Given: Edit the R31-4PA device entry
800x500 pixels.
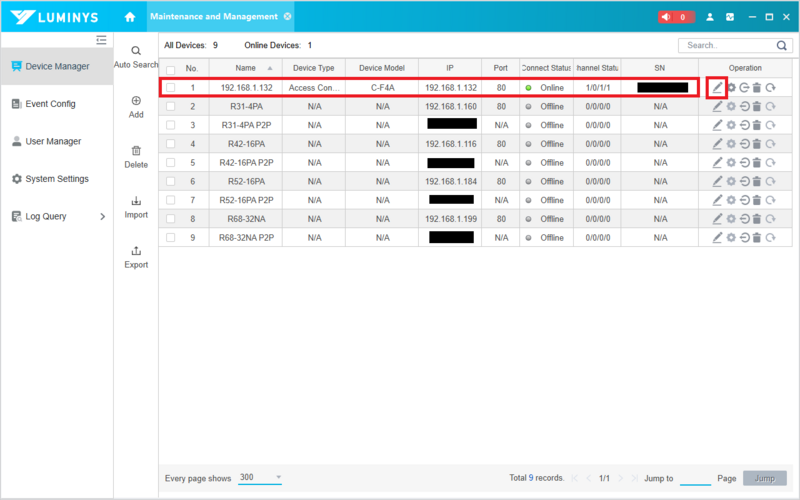Looking at the screenshot, I should [717, 107].
